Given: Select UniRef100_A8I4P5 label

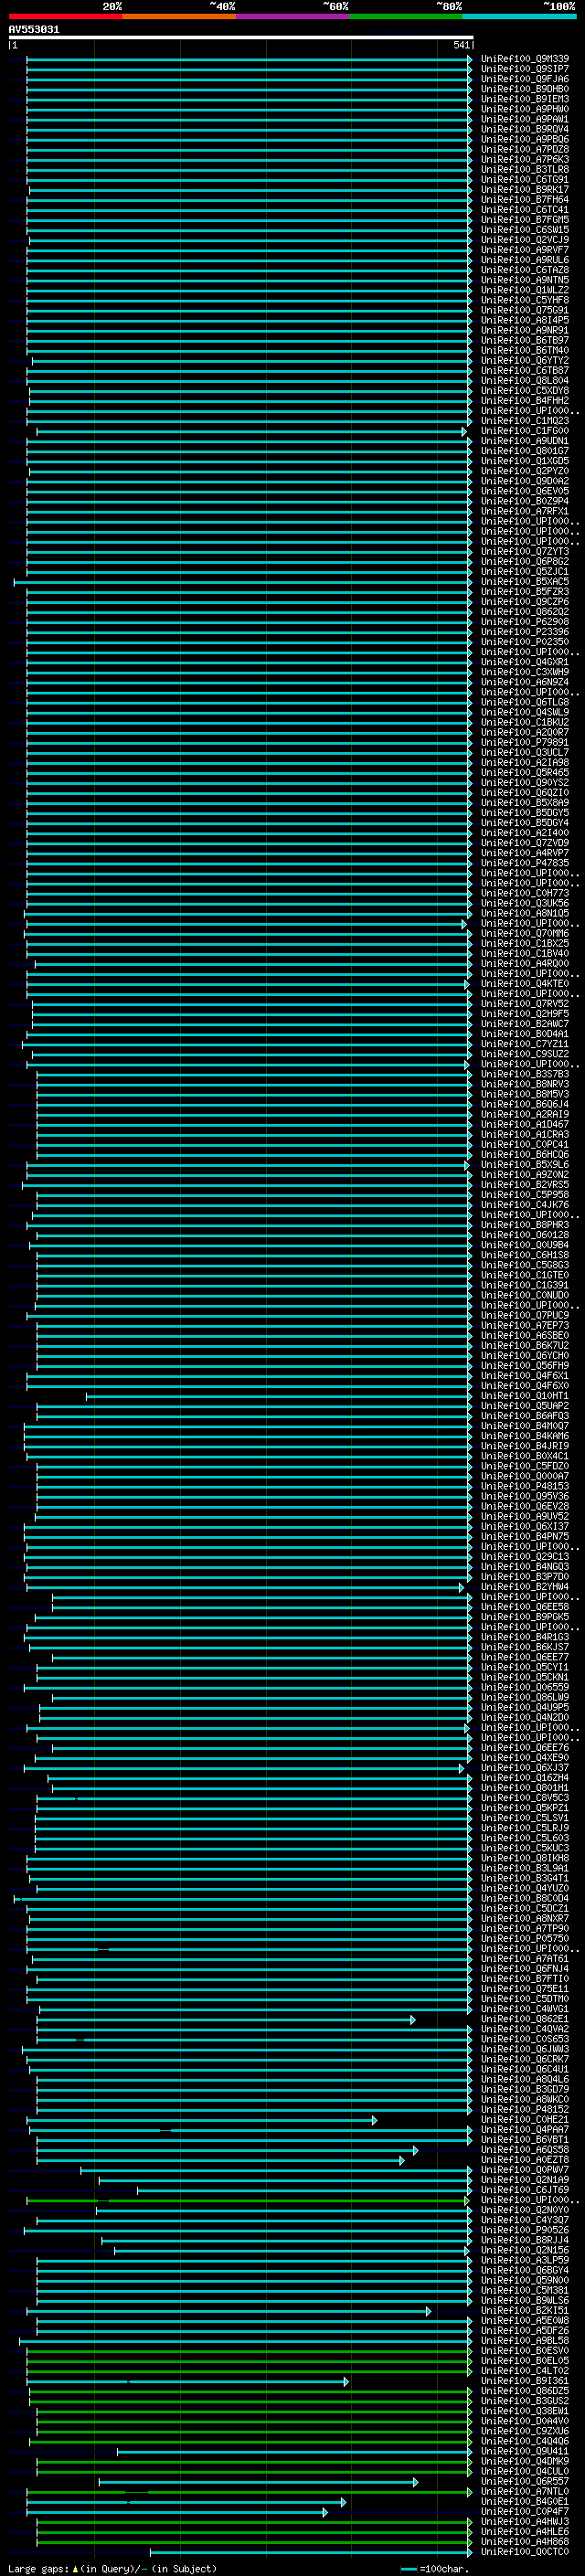Looking at the screenshot, I should 525,320.
